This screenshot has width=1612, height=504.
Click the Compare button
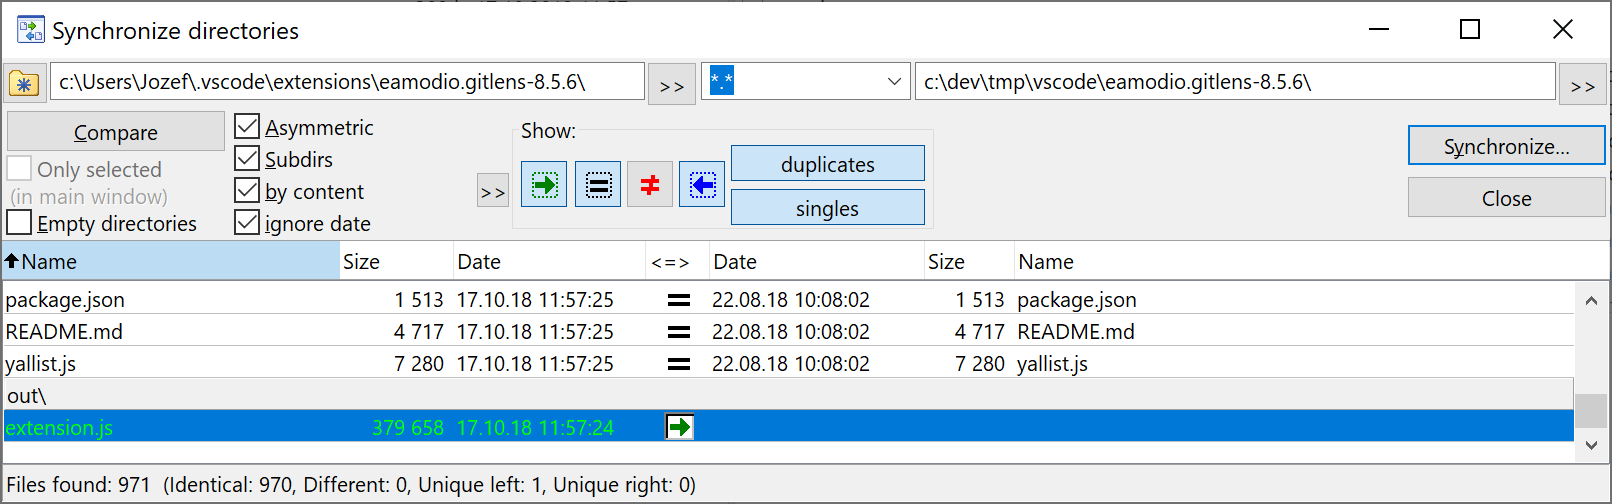click(x=116, y=132)
